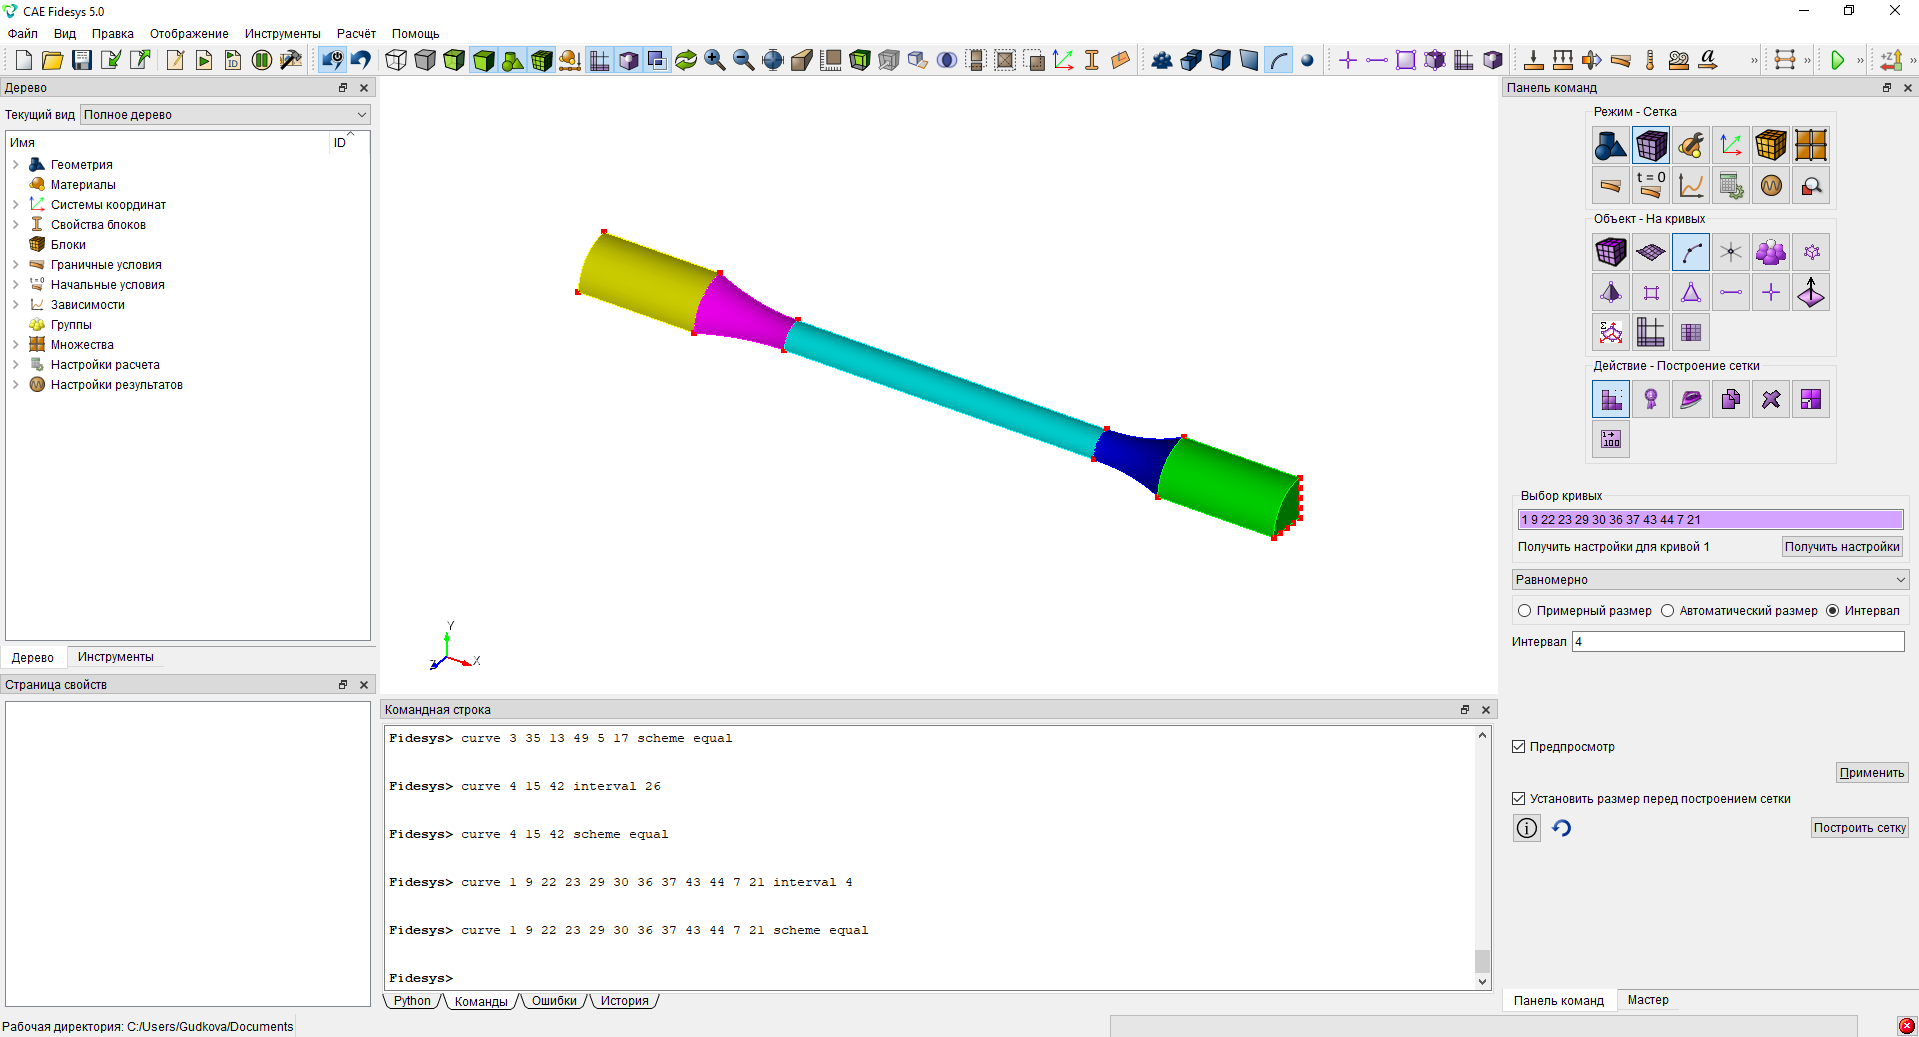Select Geometry mode icon in Command Panel
Image resolution: width=1919 pixels, height=1037 pixels.
point(1610,146)
